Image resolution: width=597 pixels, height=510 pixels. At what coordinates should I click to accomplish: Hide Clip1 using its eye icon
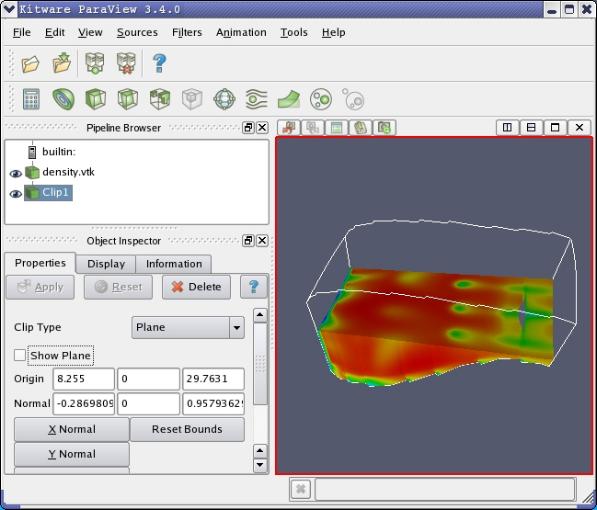click(16, 194)
